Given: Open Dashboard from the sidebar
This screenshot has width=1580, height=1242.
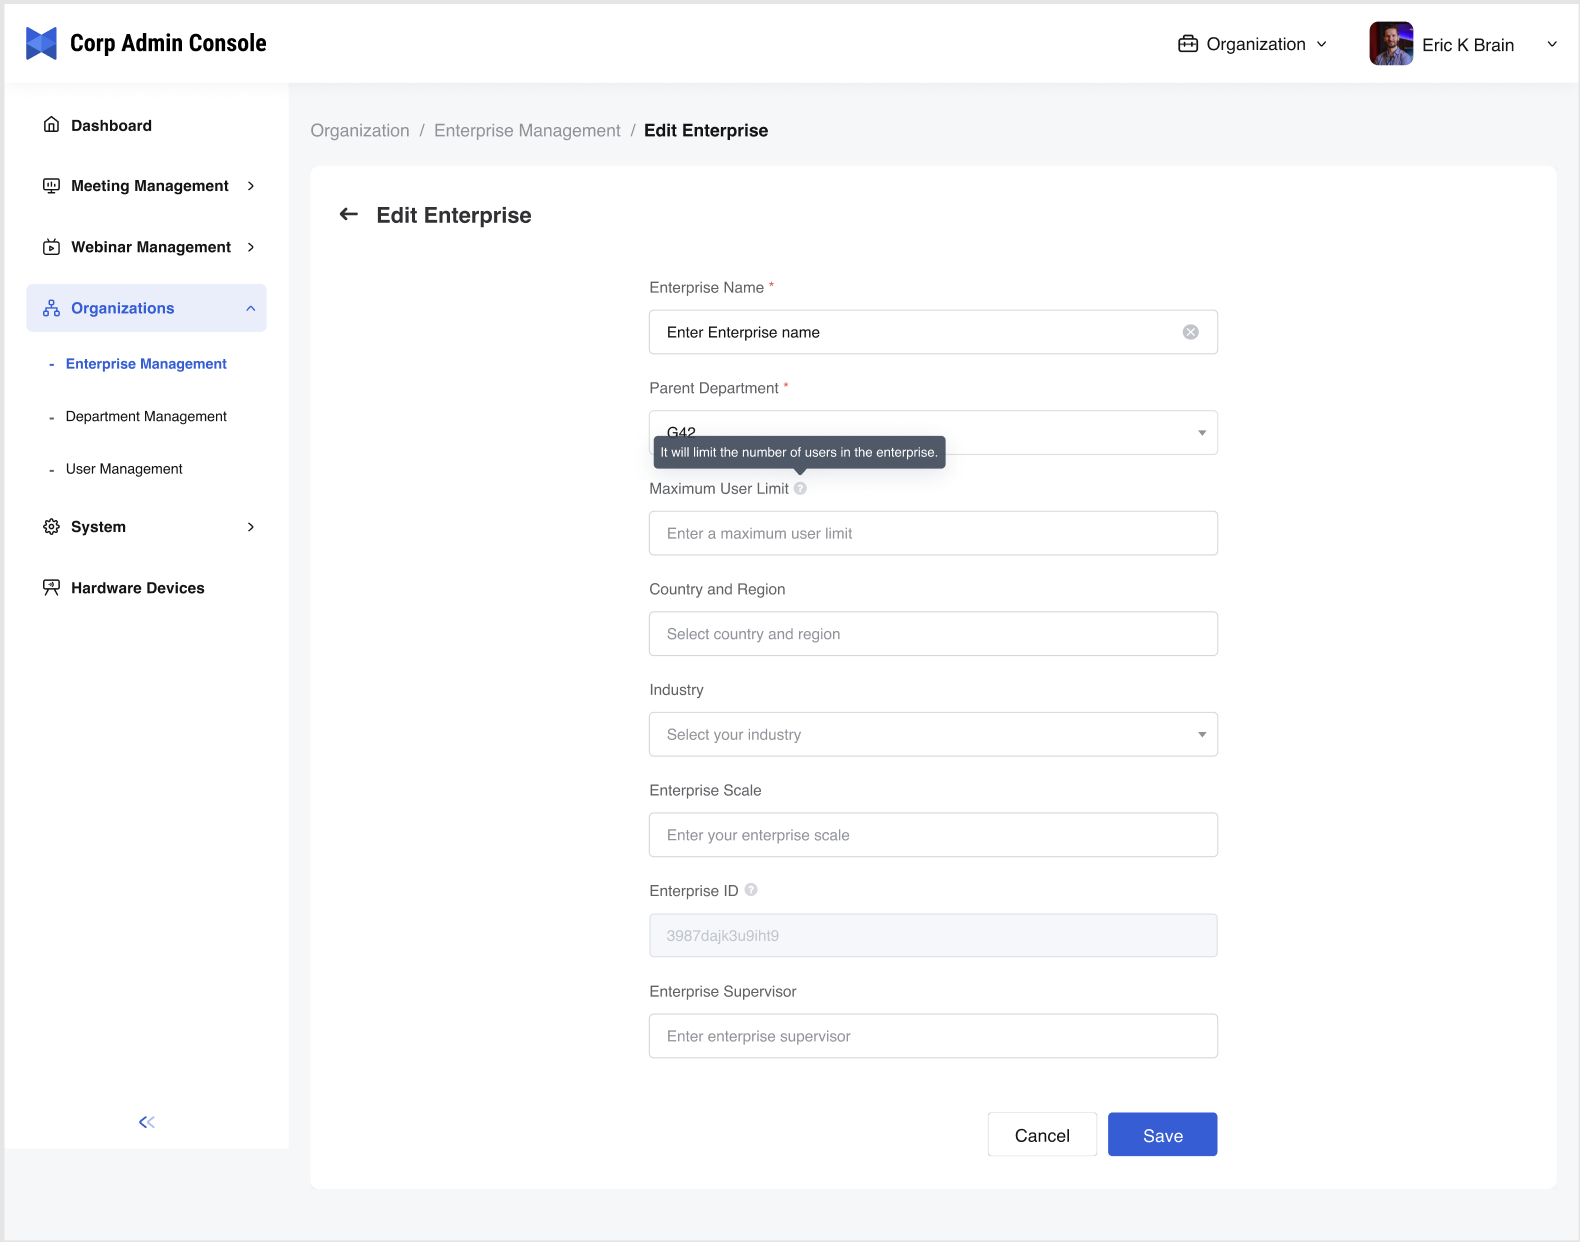Looking at the screenshot, I should 111,125.
